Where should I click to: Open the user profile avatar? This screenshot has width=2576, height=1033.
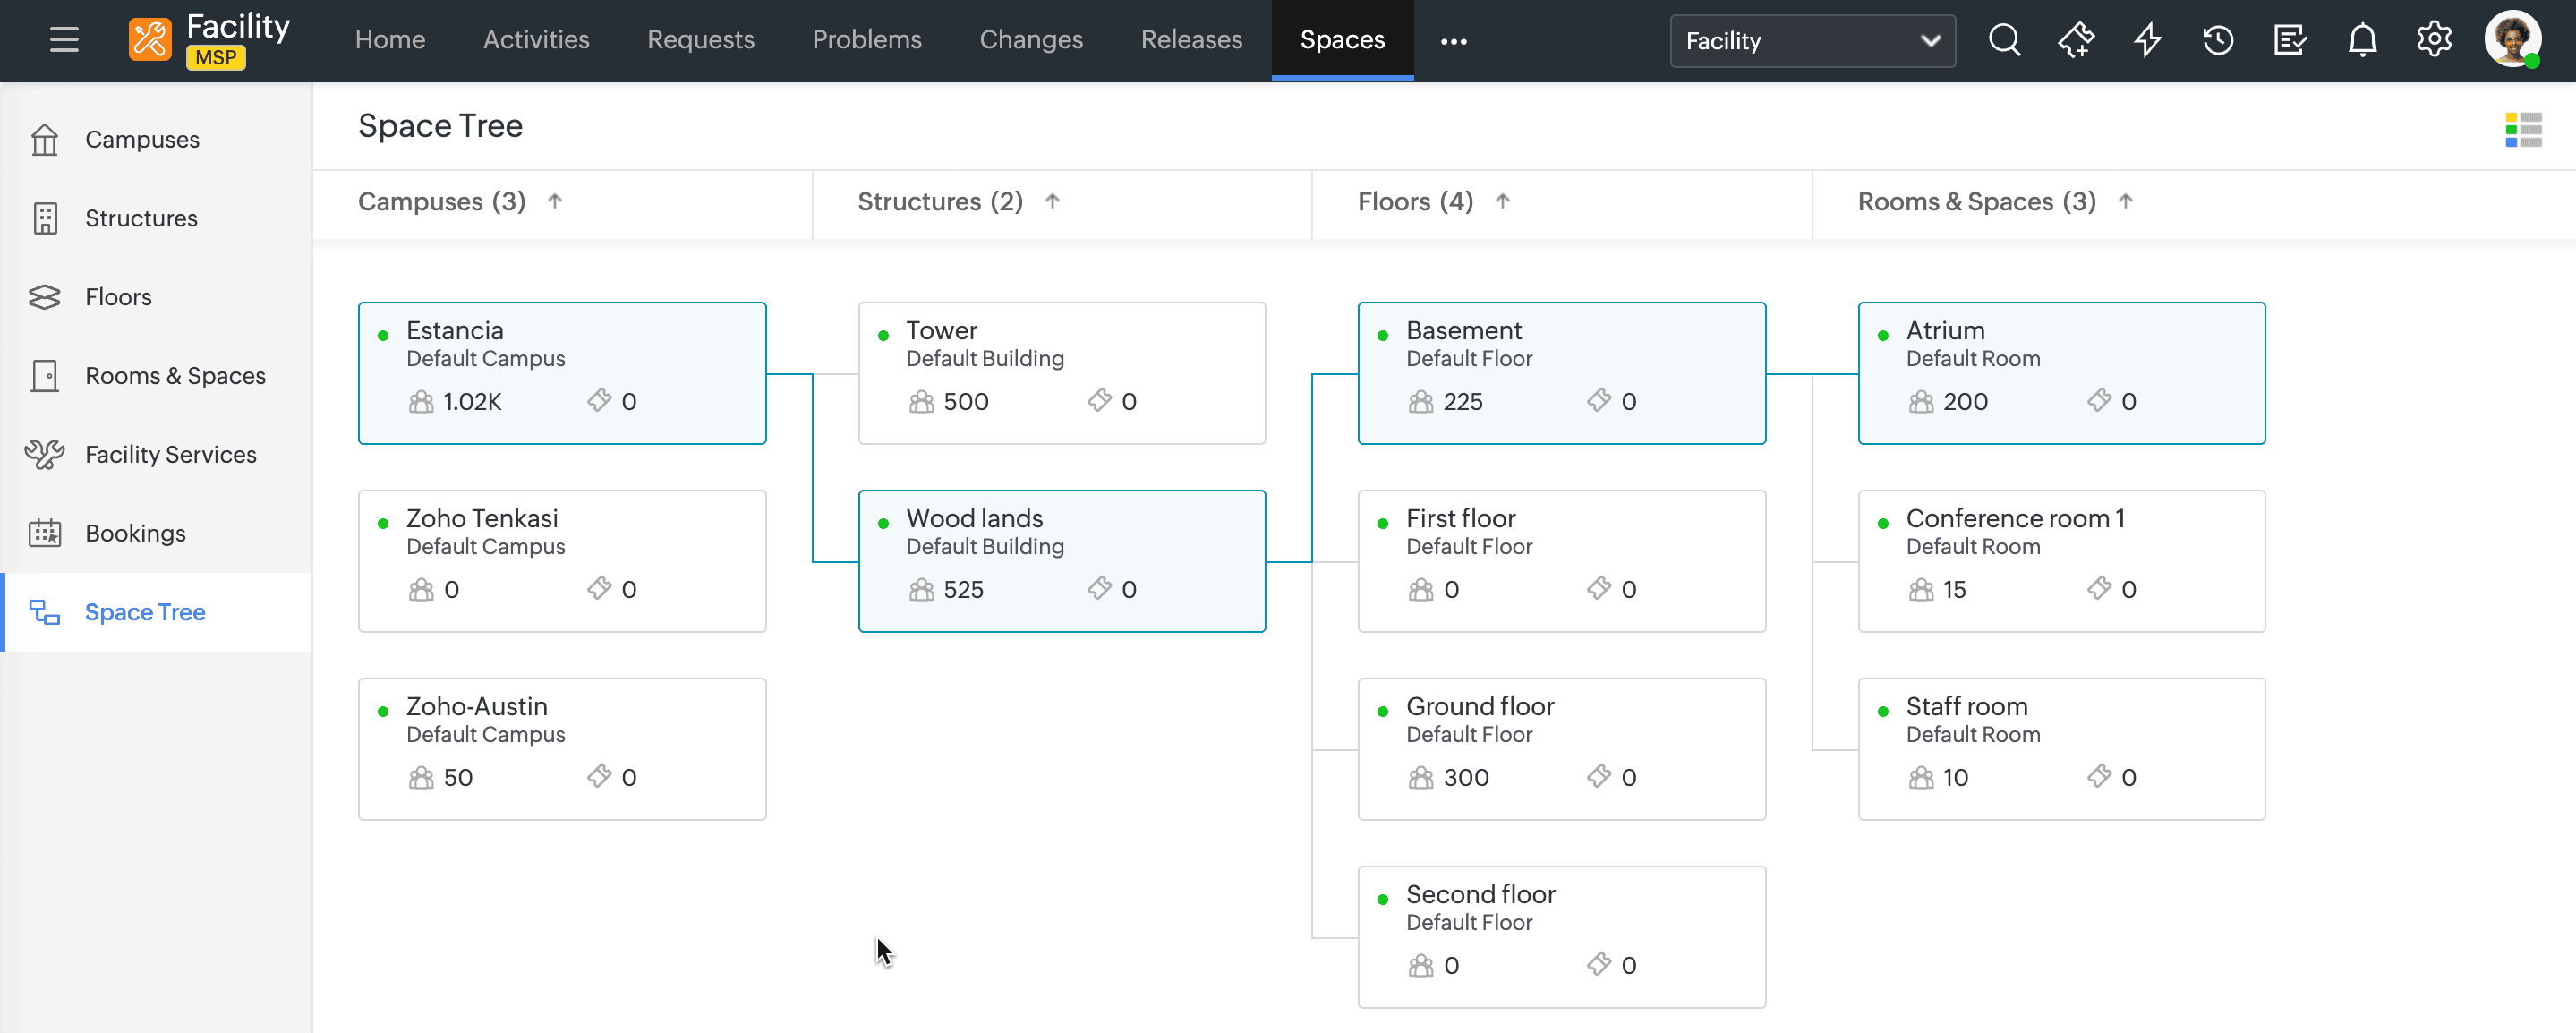pos(2512,40)
